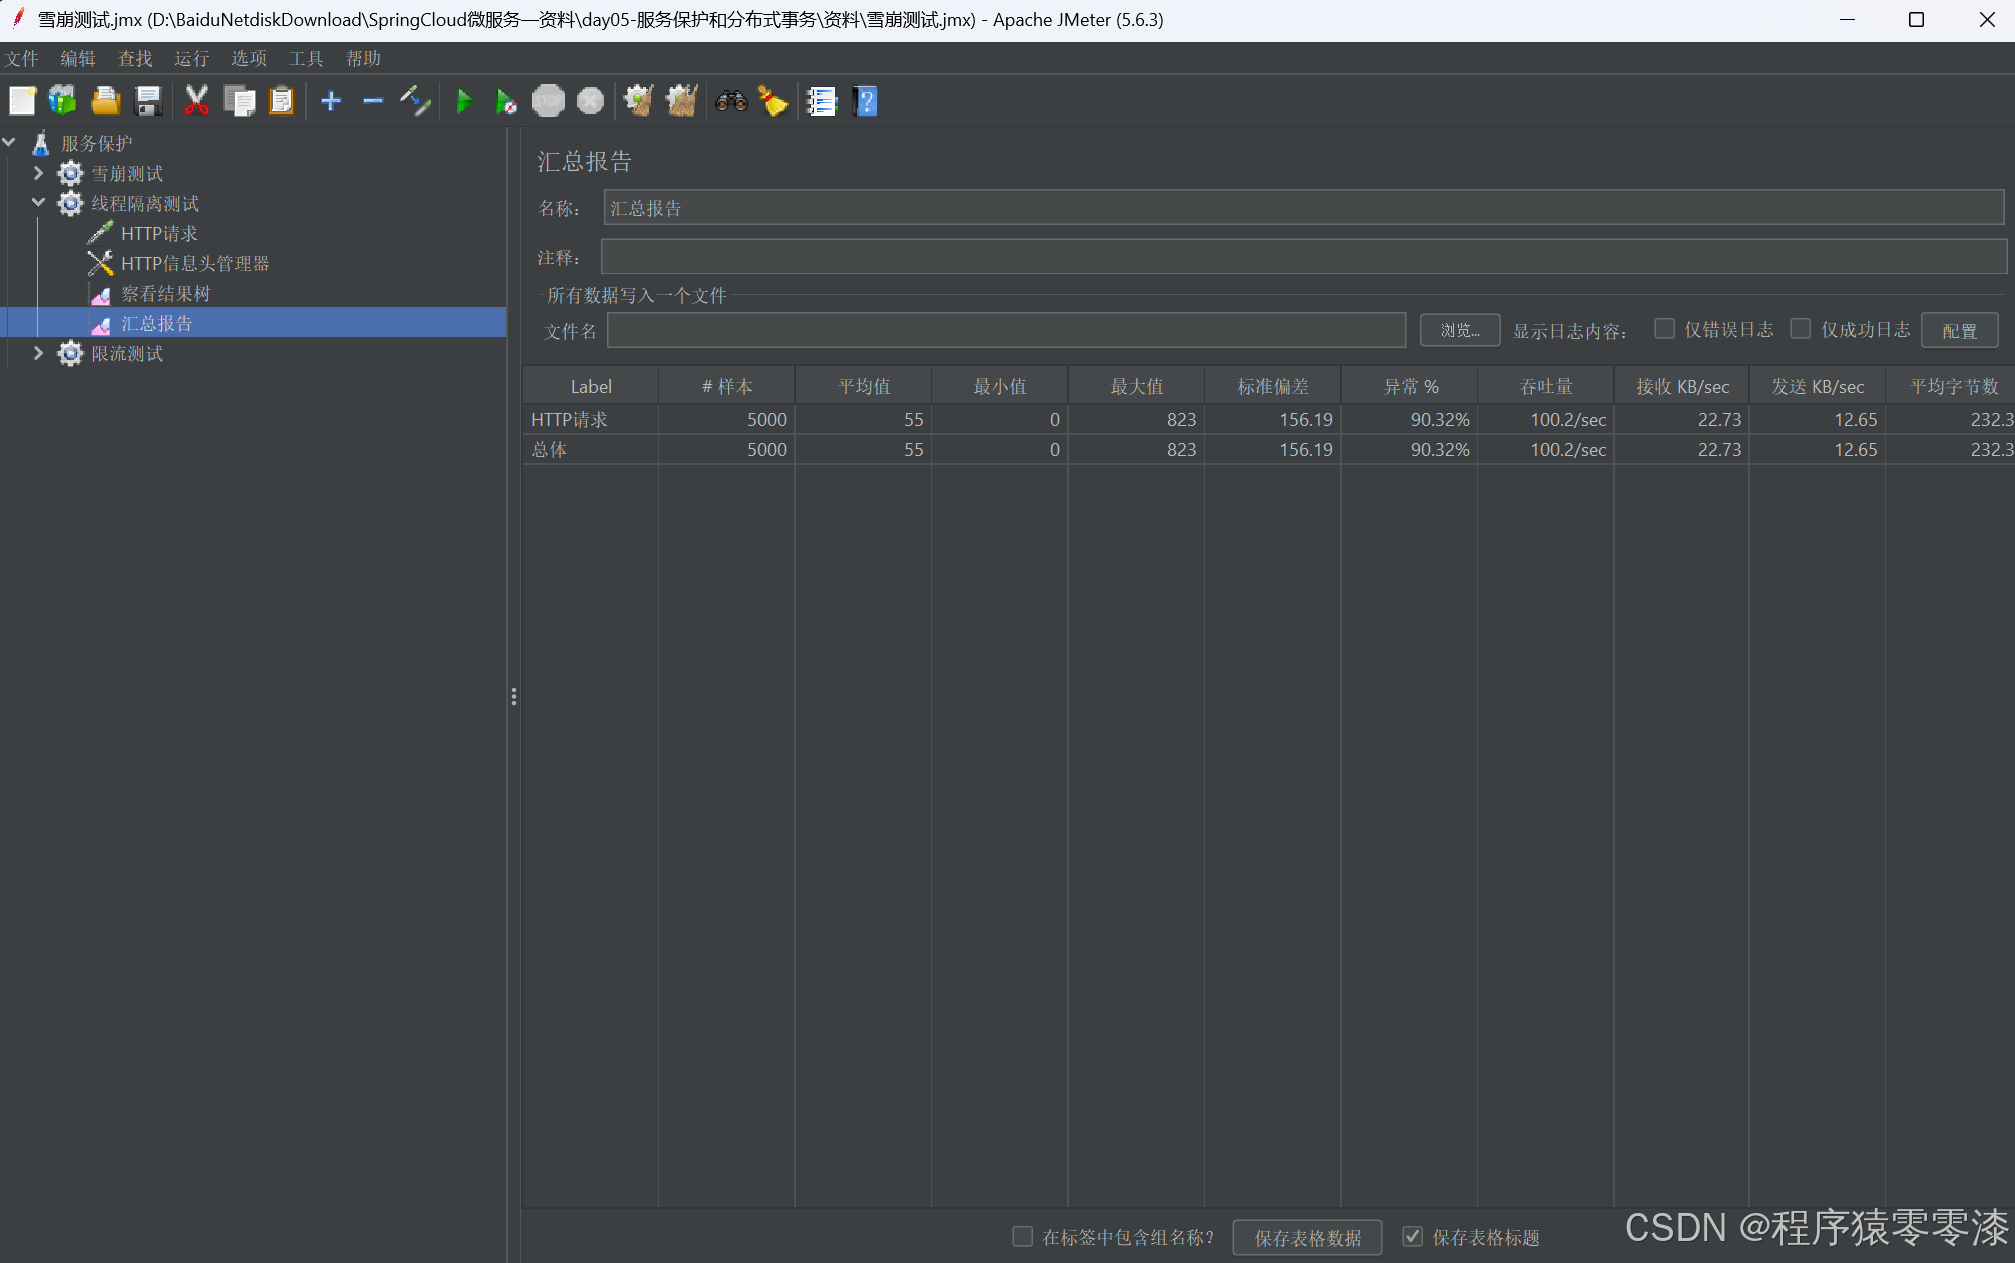The height and width of the screenshot is (1263, 2015).
Task: Click the Stop test icon
Action: click(x=548, y=101)
